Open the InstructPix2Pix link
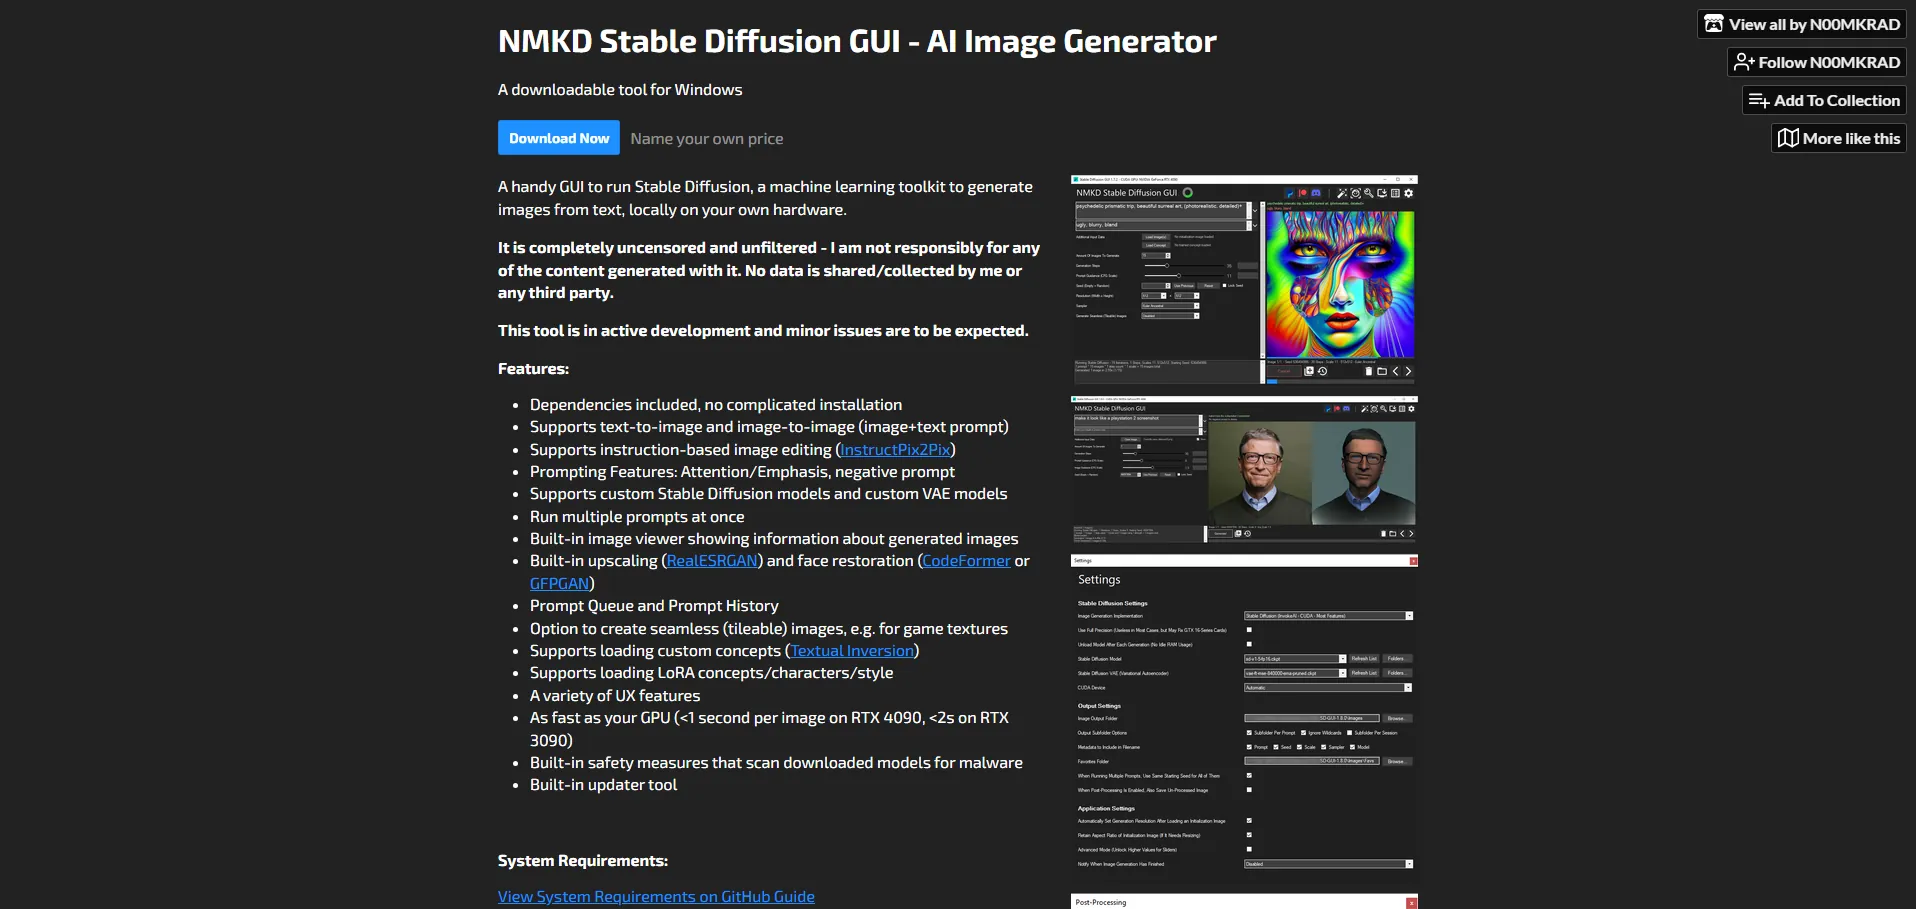Viewport: 1916px width, 909px height. pyautogui.click(x=895, y=450)
